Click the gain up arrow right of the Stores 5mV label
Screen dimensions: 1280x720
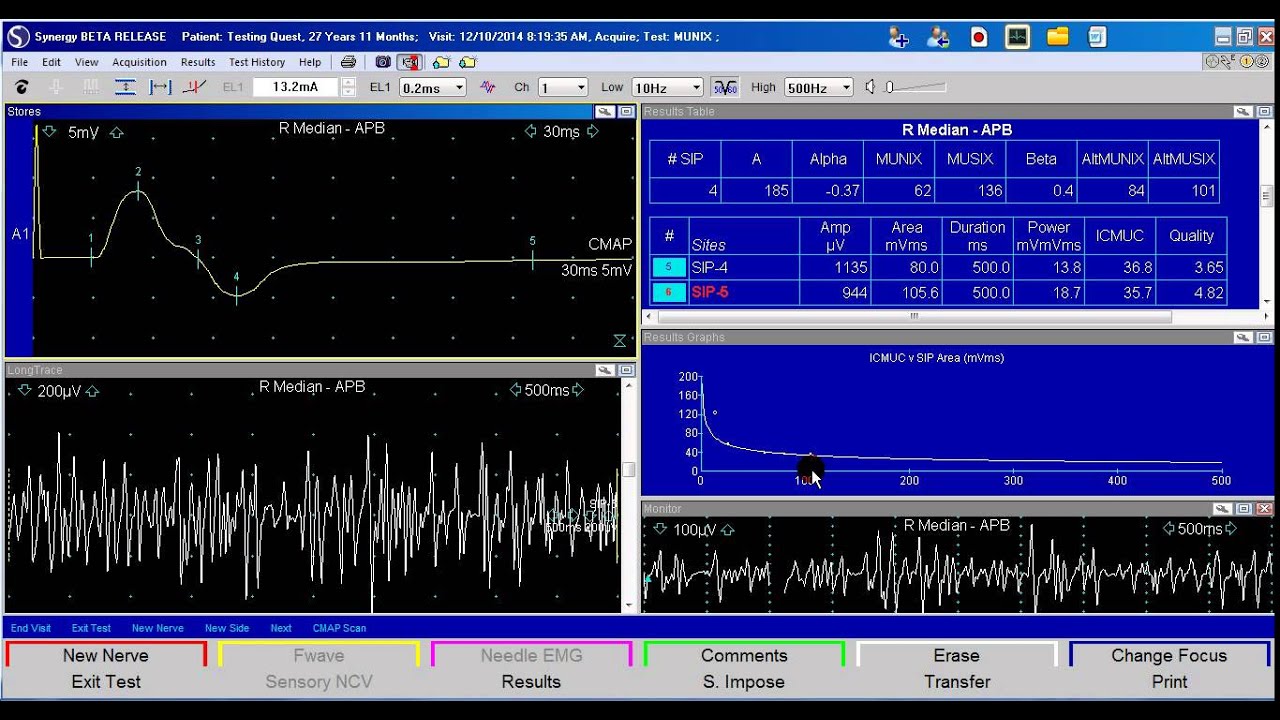(116, 132)
